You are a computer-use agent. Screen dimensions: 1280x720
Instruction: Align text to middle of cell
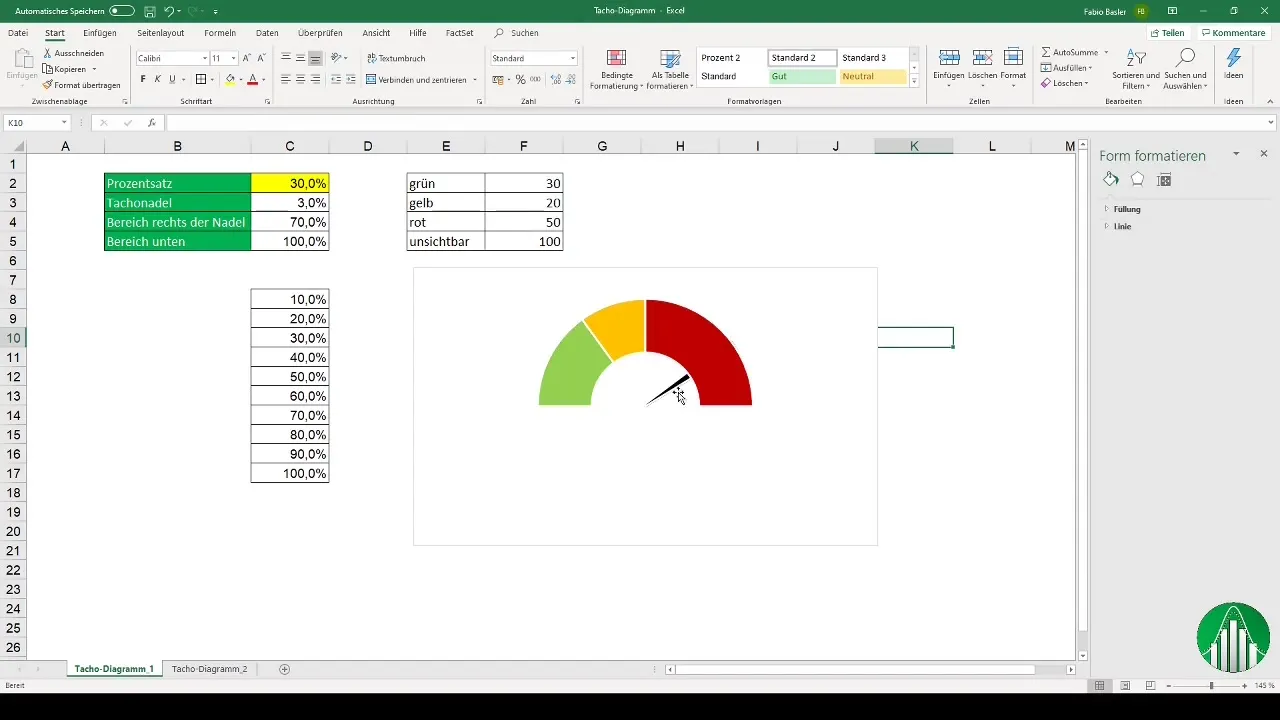[x=300, y=58]
